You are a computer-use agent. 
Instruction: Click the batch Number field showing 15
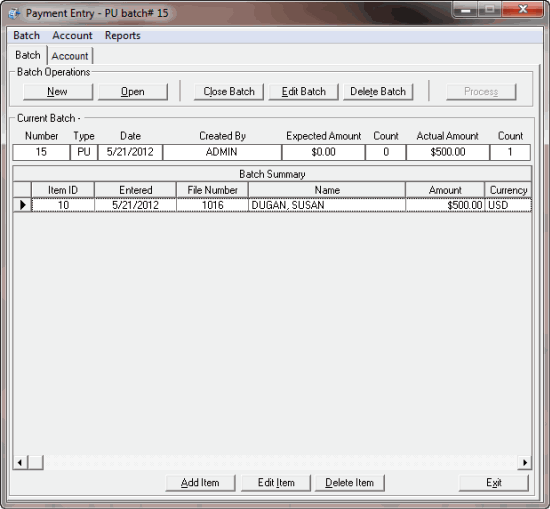[x=41, y=152]
